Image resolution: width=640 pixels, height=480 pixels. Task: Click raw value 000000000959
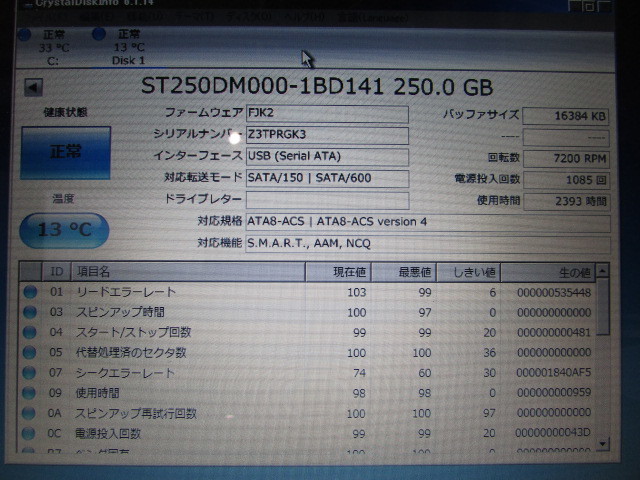pos(554,393)
